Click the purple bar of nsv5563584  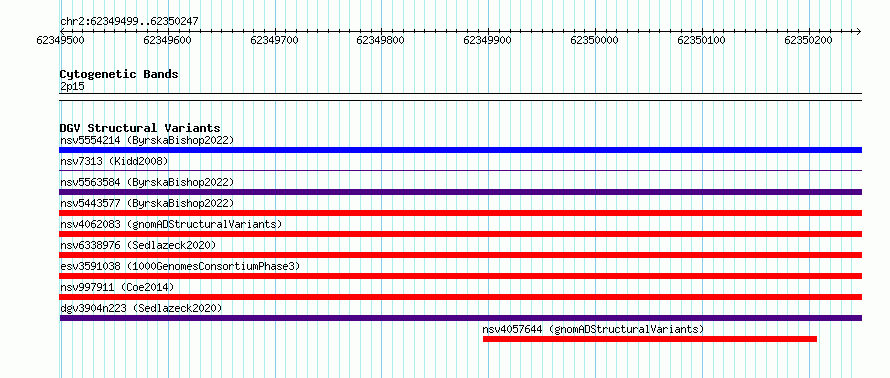tap(461, 192)
